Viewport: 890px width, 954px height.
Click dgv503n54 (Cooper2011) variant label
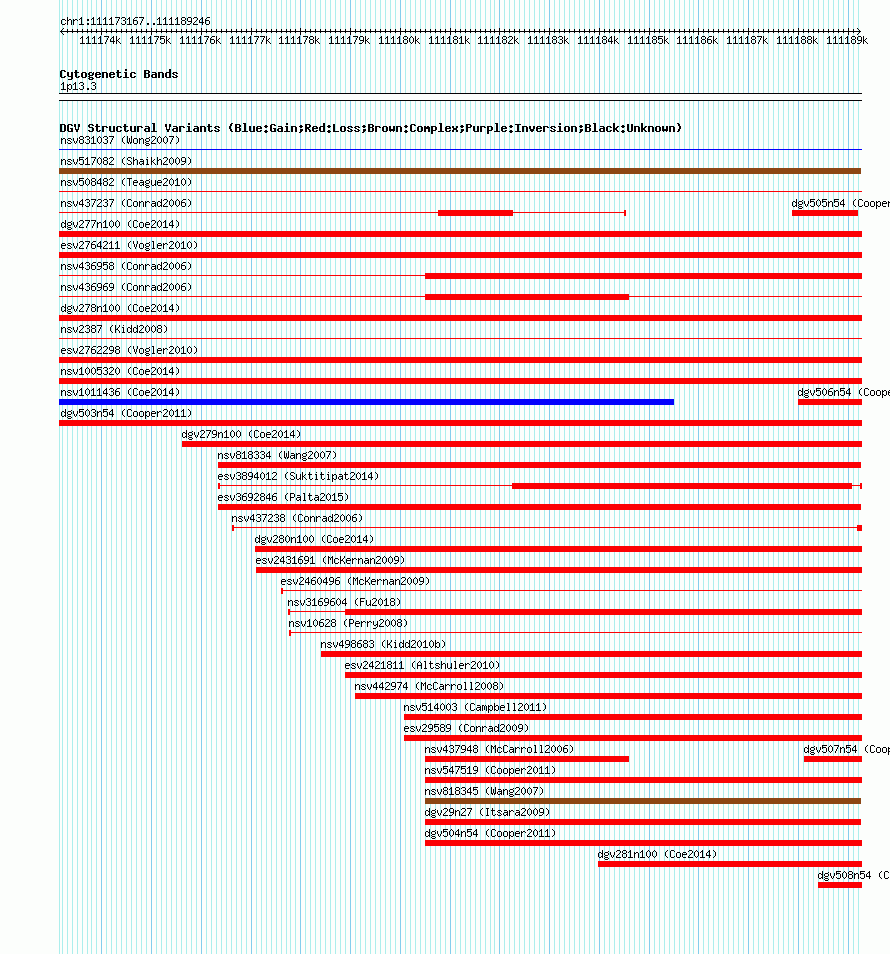(126, 413)
